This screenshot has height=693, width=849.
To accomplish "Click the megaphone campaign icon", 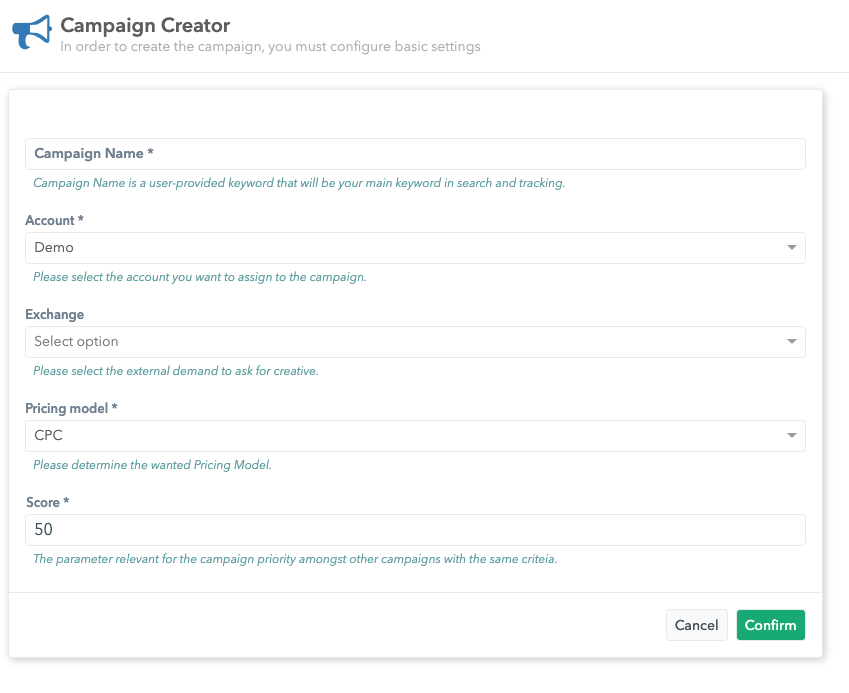I will click(30, 33).
